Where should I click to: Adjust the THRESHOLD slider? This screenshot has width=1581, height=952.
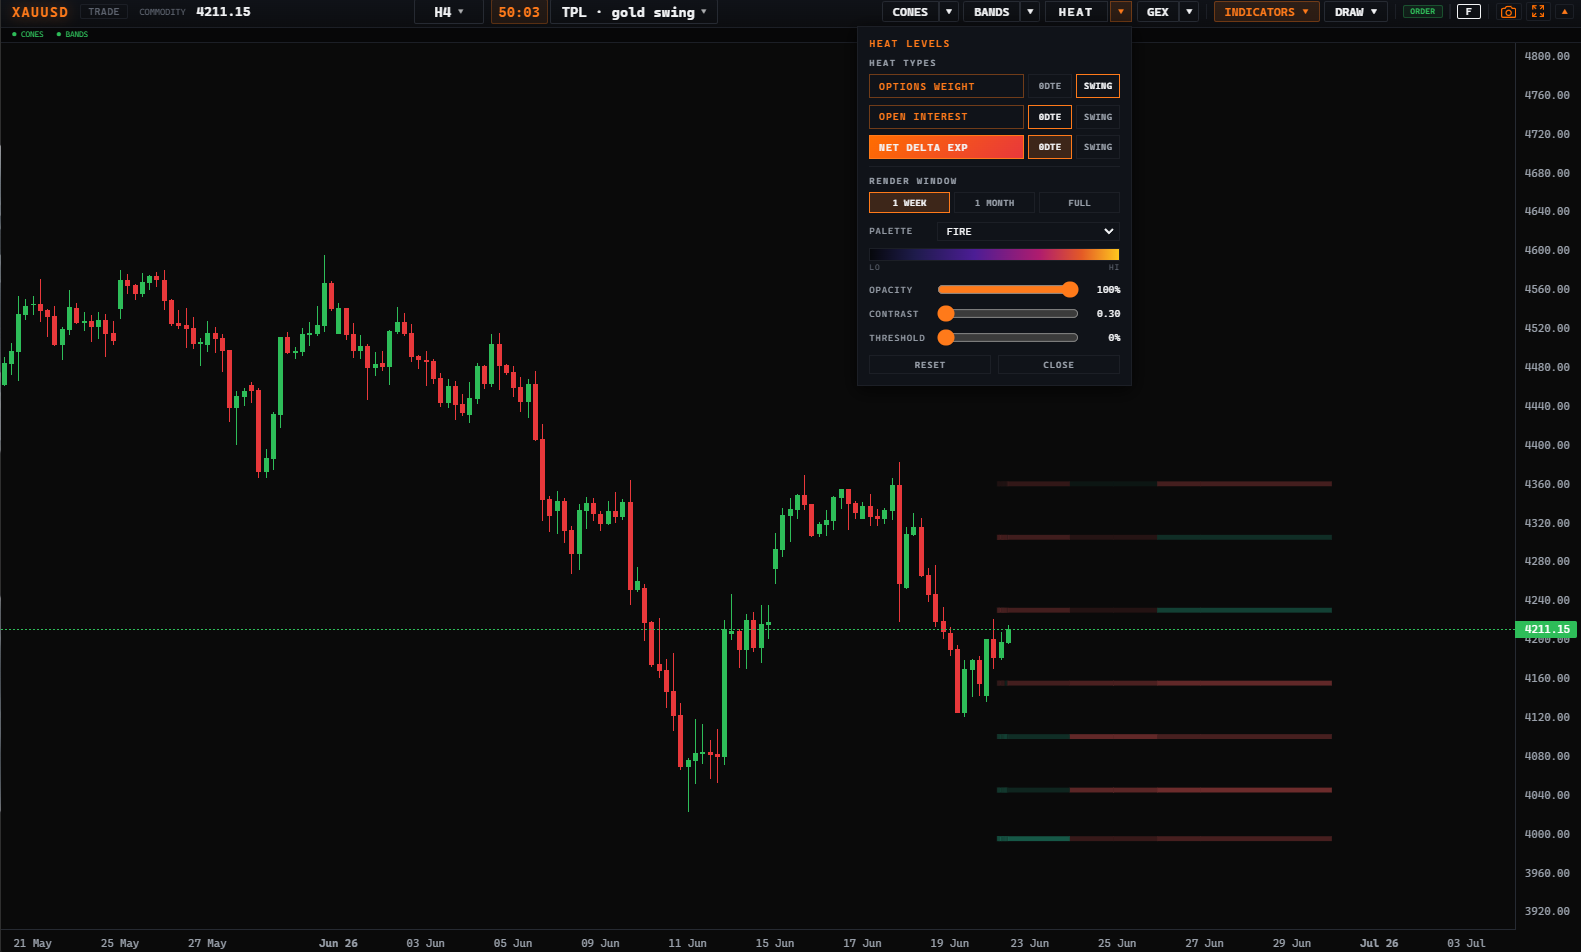(1008, 337)
